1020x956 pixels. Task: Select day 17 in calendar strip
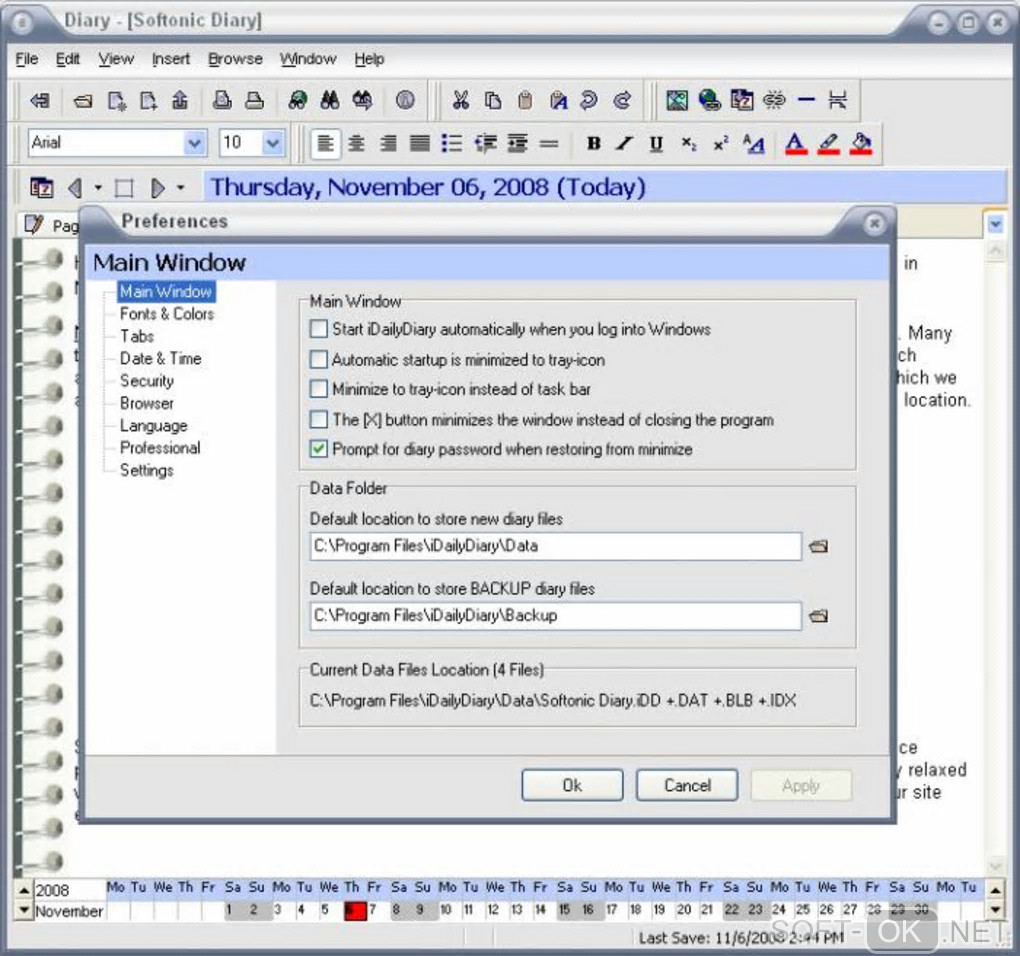click(611, 910)
